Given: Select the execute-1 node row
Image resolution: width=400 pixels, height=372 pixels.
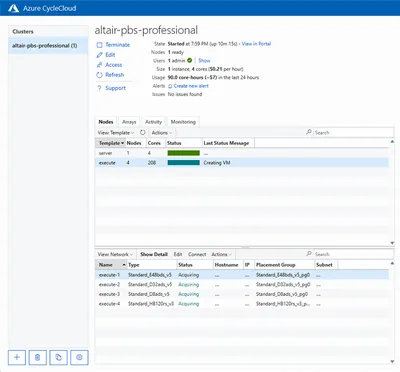Looking at the screenshot, I should tap(242, 275).
